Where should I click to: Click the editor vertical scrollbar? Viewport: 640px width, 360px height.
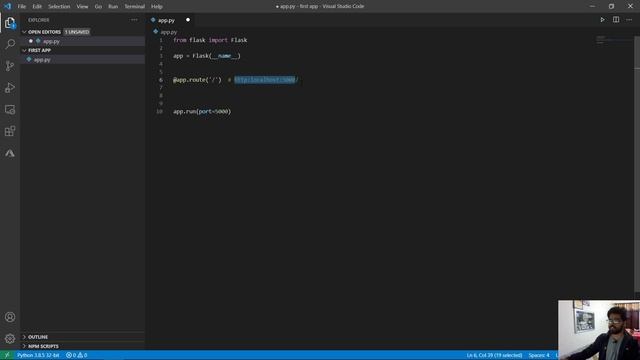[637, 163]
